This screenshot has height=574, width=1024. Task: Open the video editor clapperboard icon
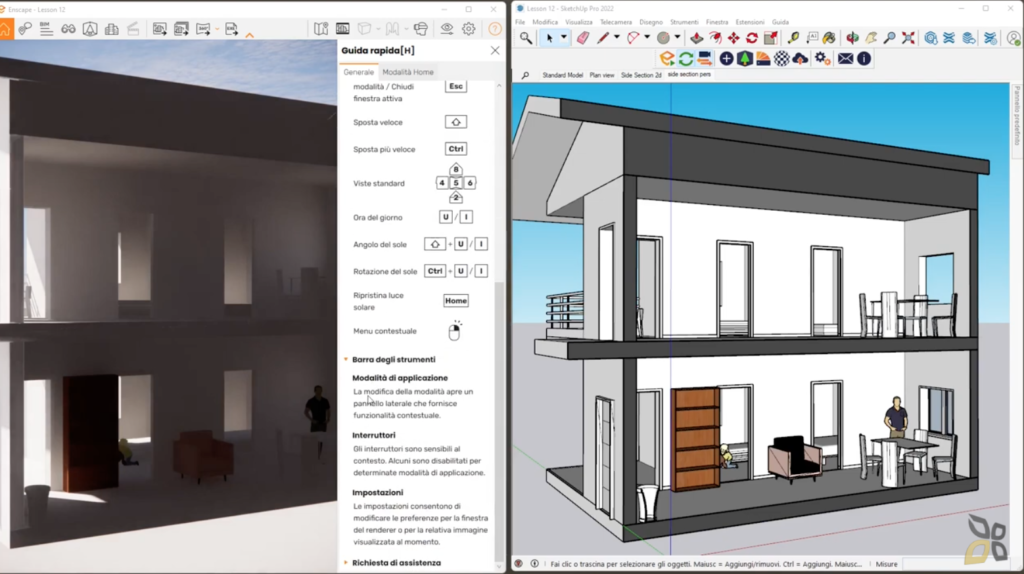pyautogui.click(x=133, y=29)
